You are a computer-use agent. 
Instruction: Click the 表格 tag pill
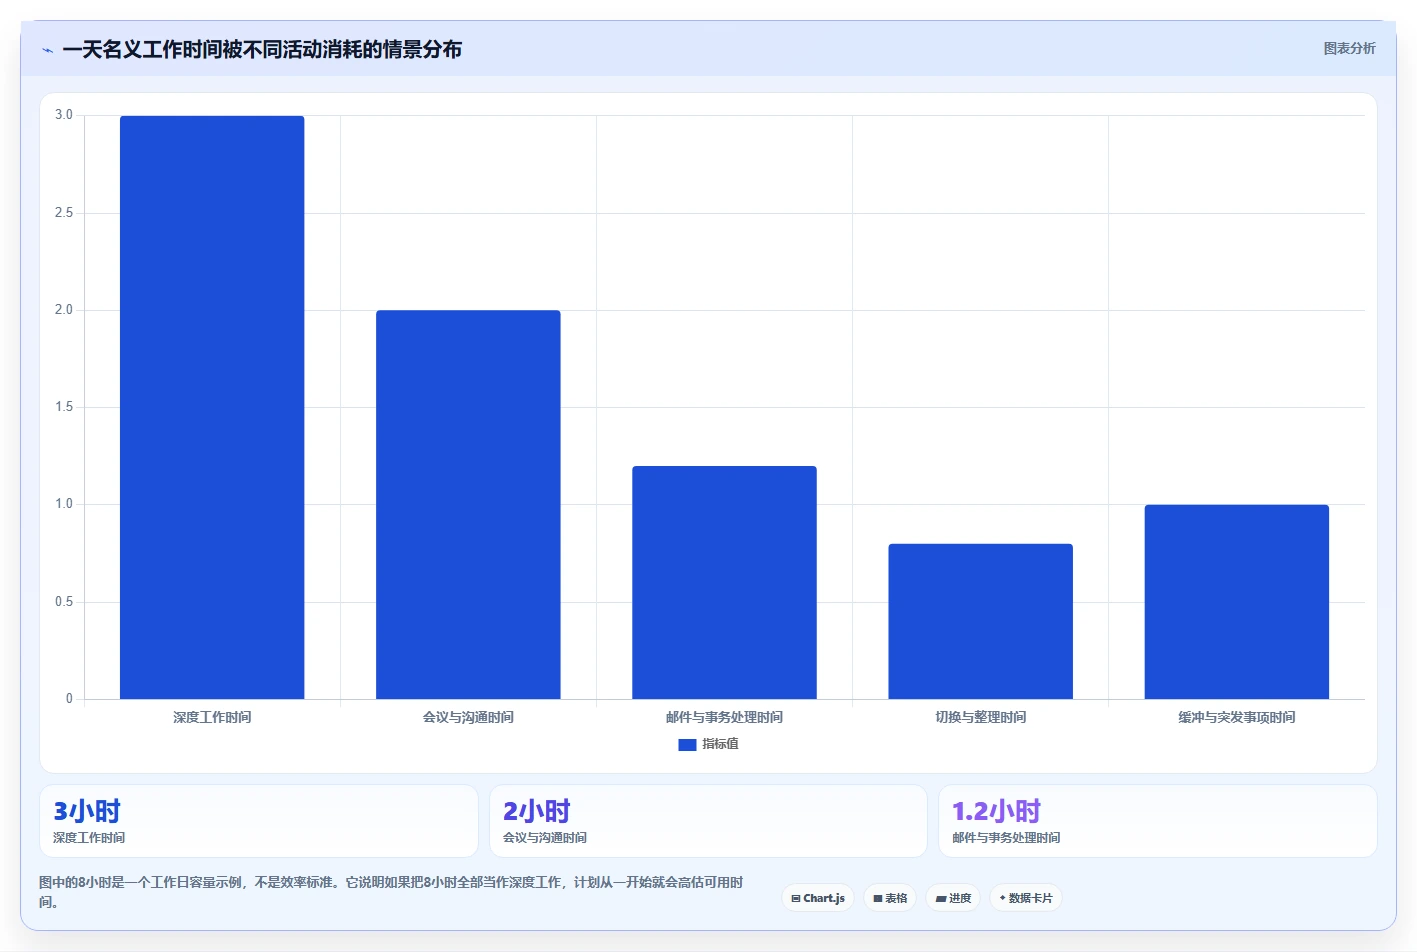pos(890,898)
